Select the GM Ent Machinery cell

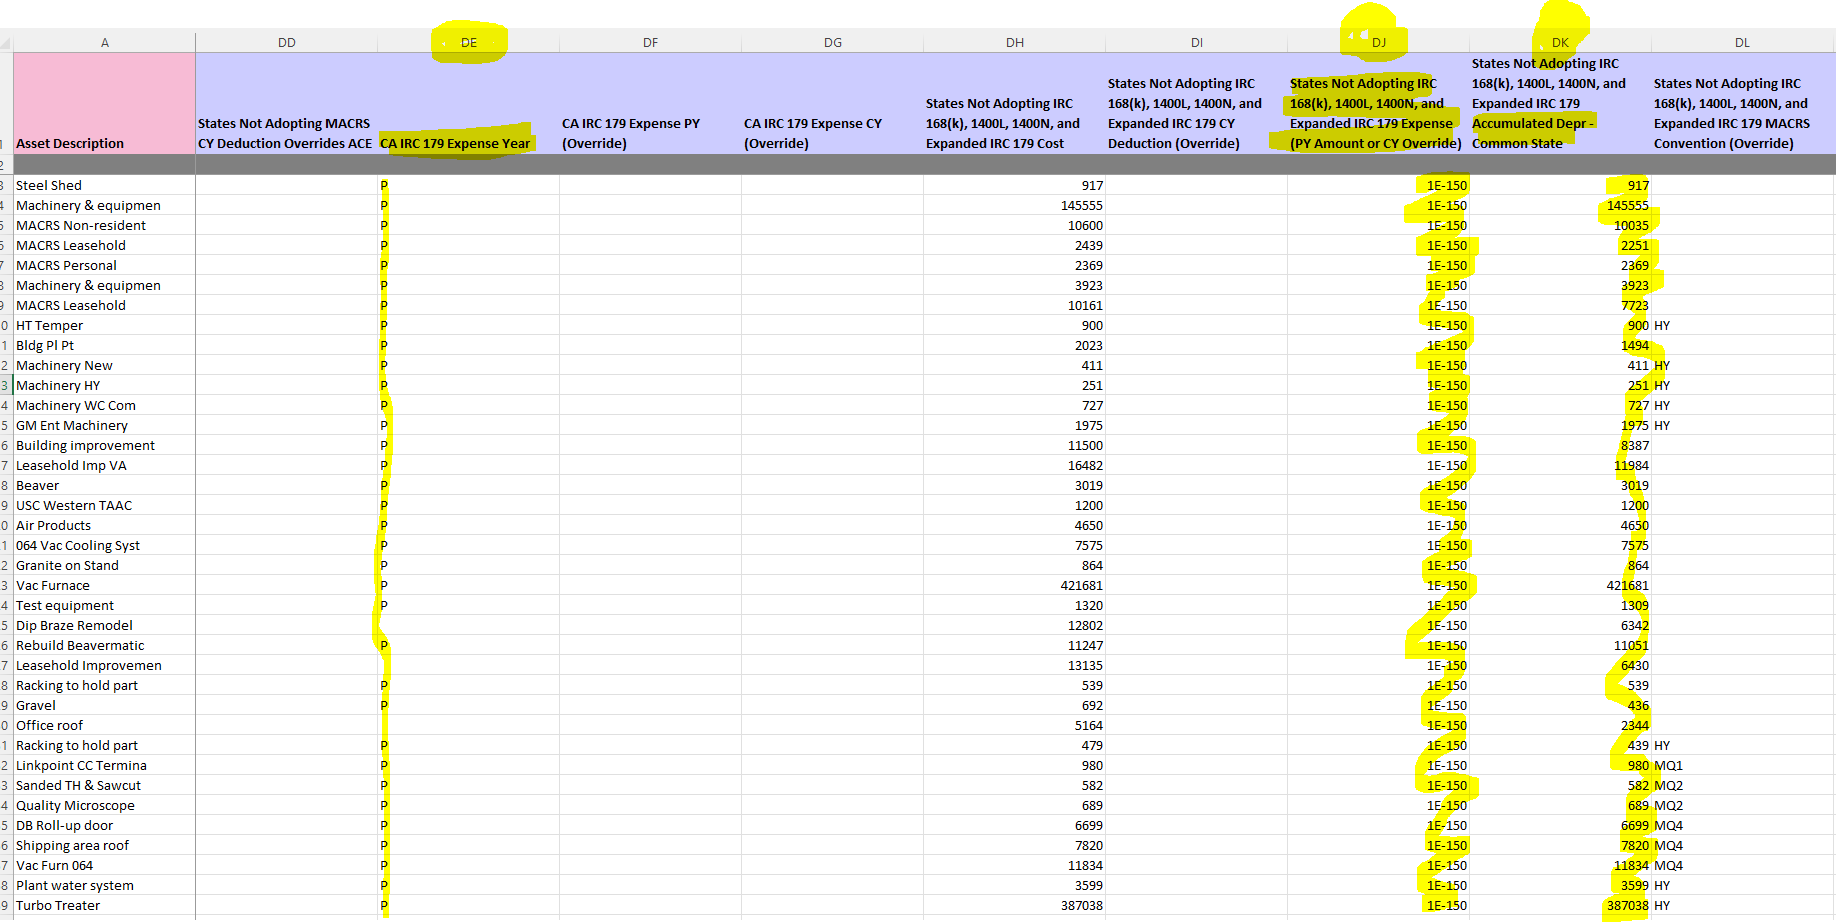pos(104,425)
